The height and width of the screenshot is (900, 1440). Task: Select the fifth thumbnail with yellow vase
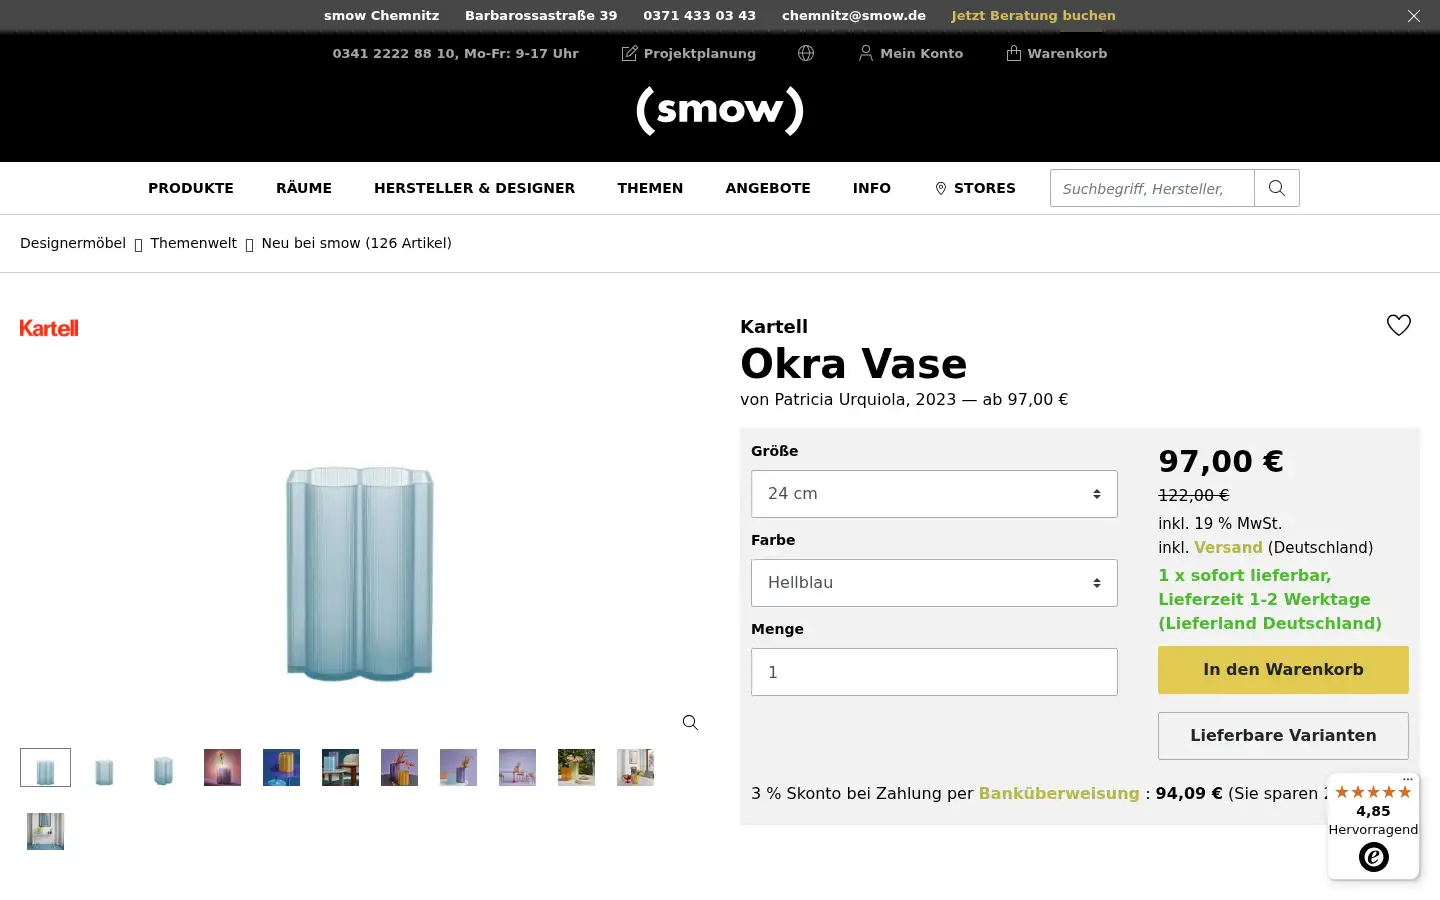(x=281, y=768)
